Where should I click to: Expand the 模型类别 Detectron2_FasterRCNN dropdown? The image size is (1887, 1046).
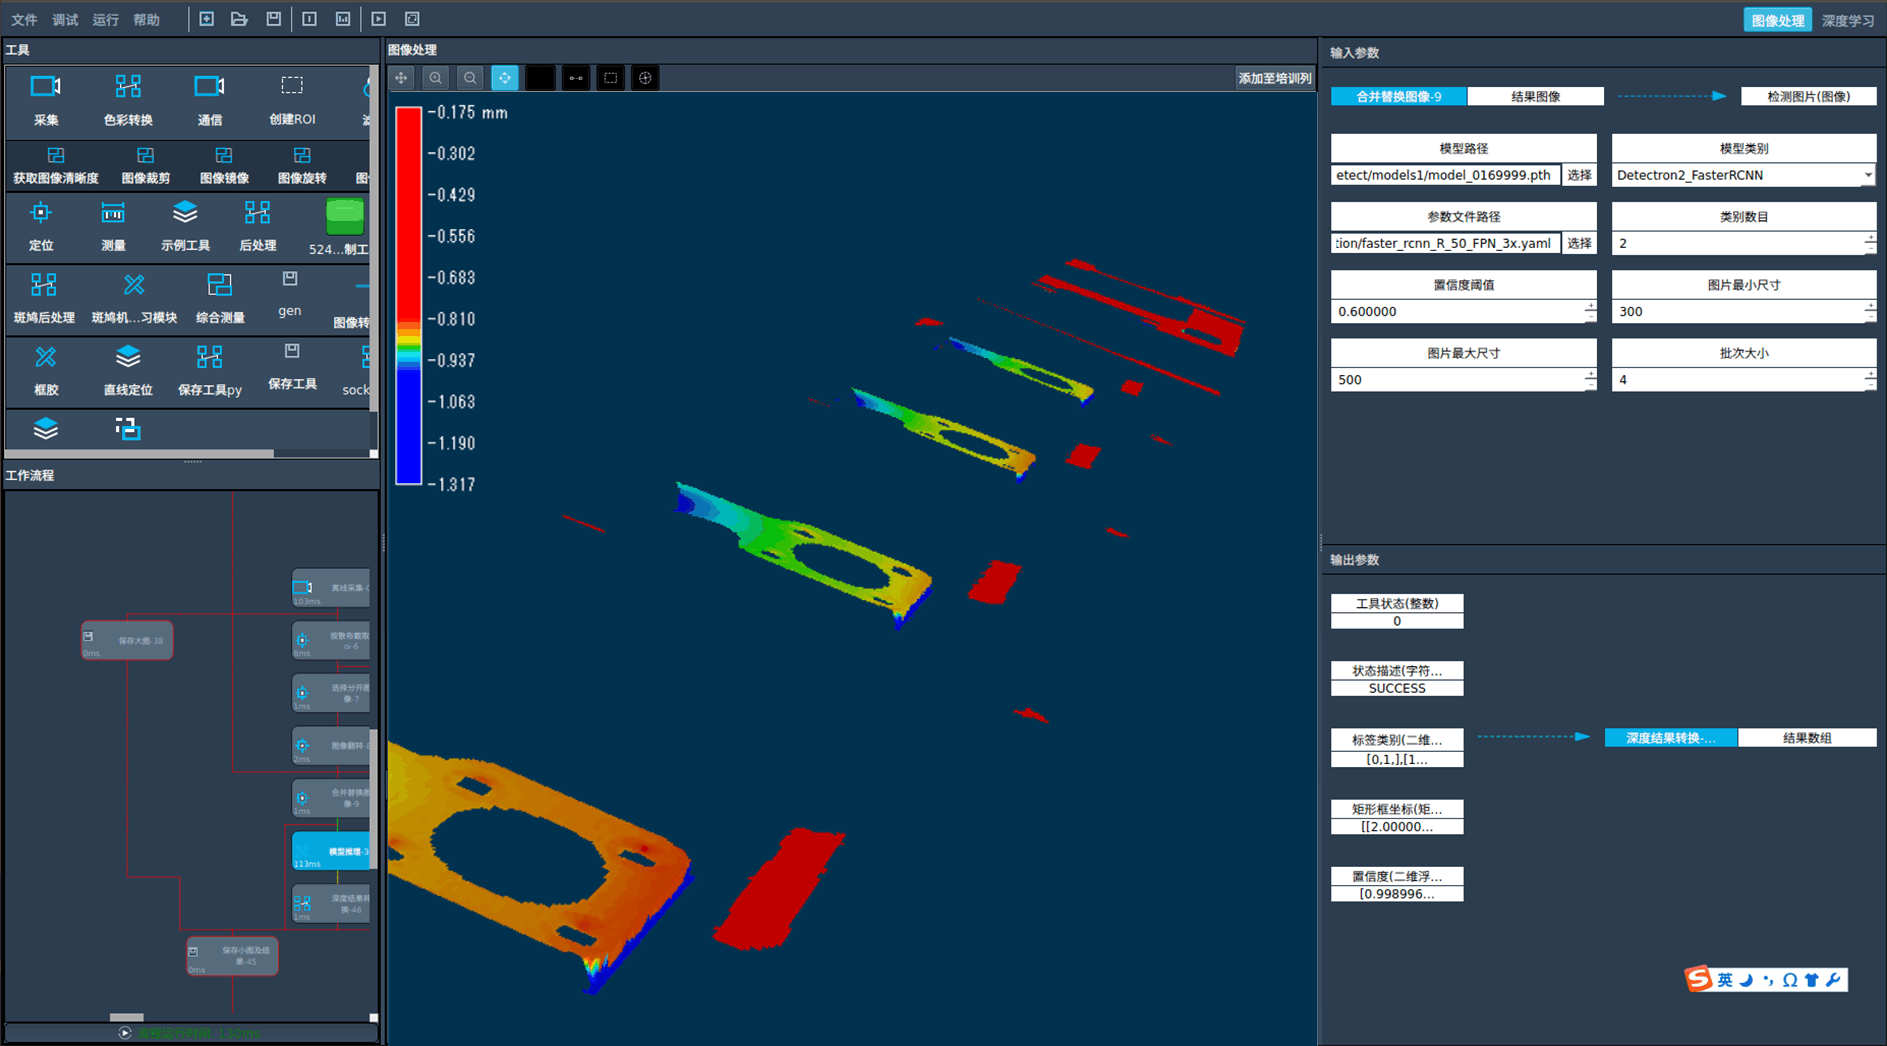click(1867, 175)
